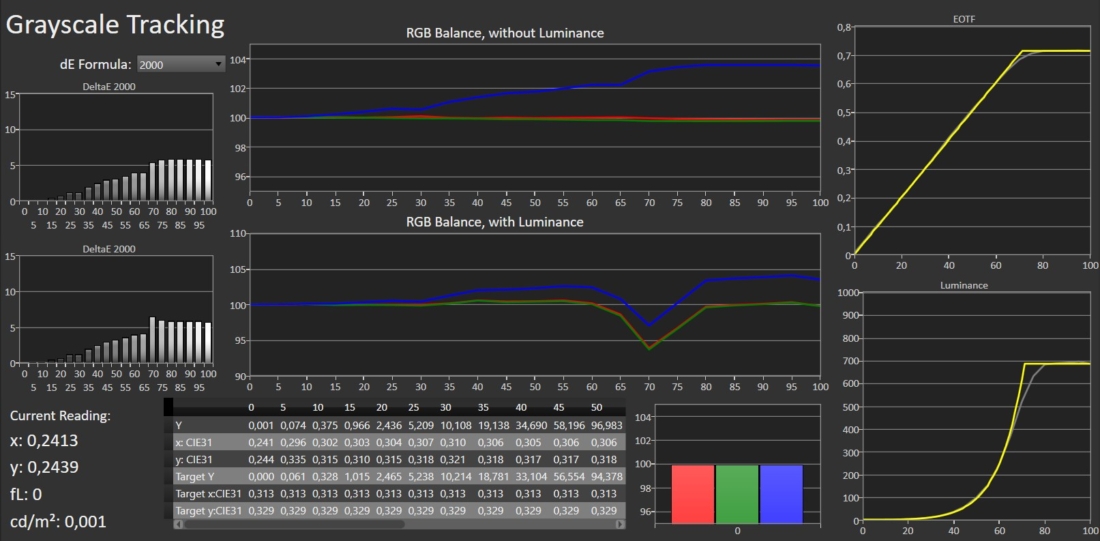Screen dimensions: 1100x541
Task: Click the '45' column header in data table
Action: 560,408
